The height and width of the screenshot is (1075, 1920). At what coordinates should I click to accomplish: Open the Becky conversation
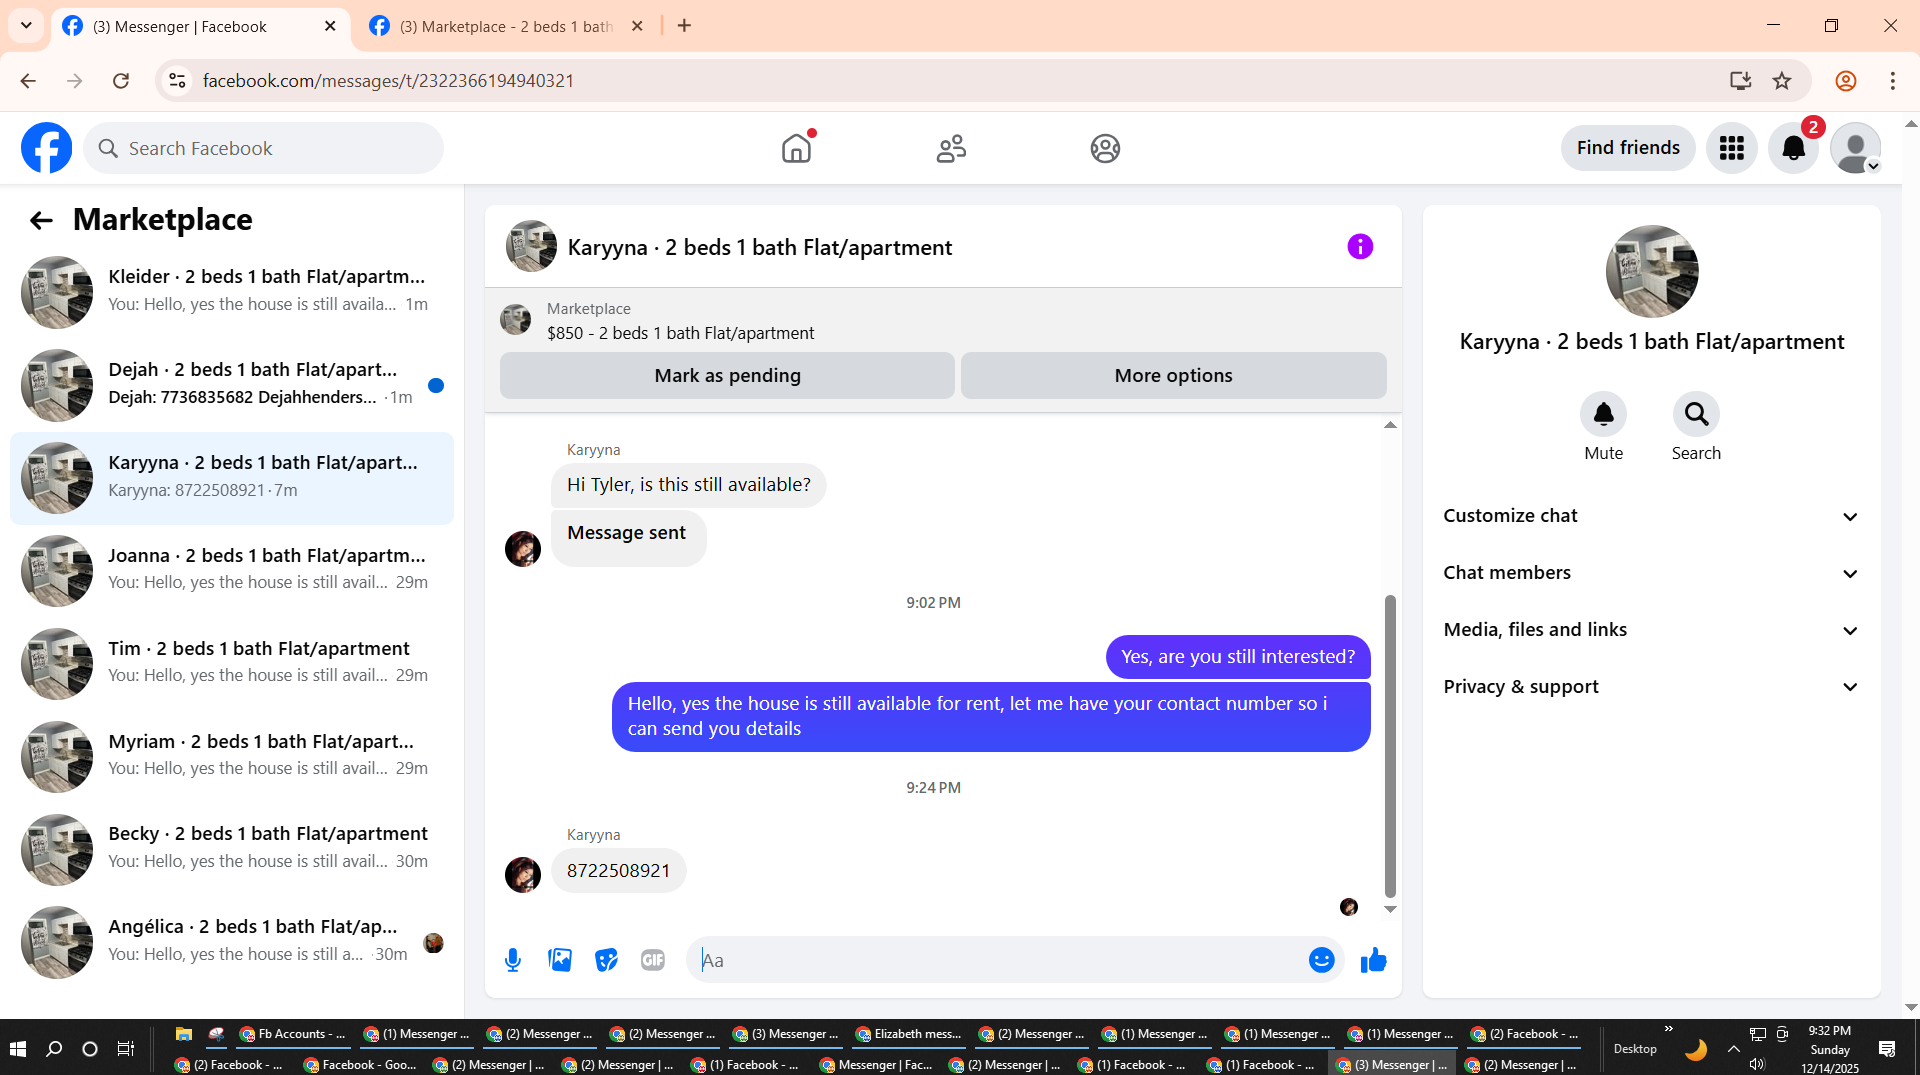[232, 849]
